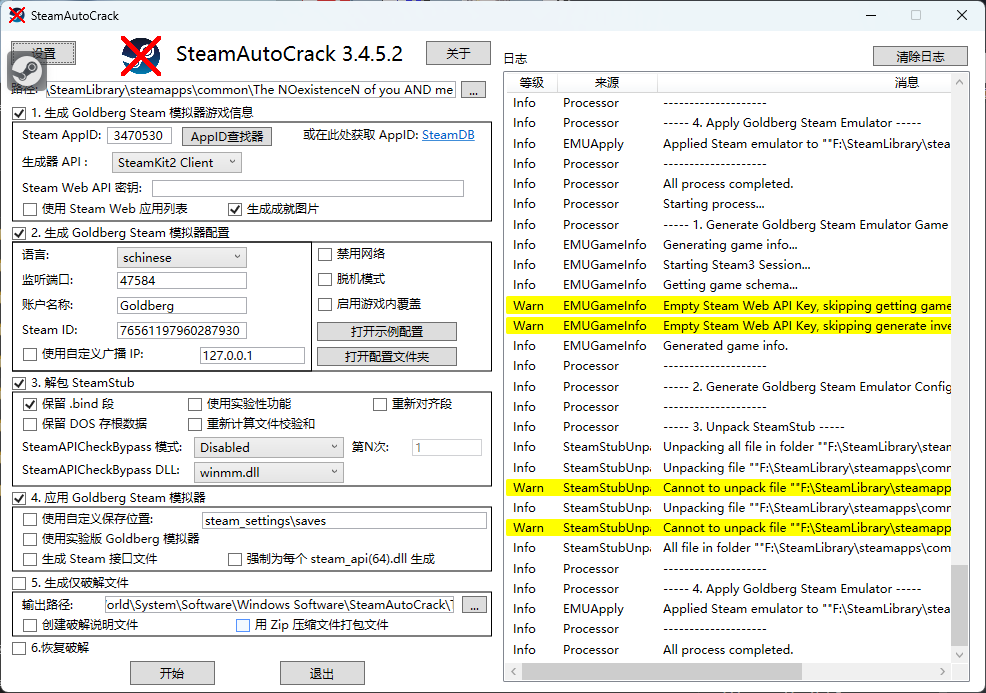This screenshot has height=693, width=986.
Task: Expand the 生成器 API SteamKit2 Client dropdown
Action: coord(177,162)
